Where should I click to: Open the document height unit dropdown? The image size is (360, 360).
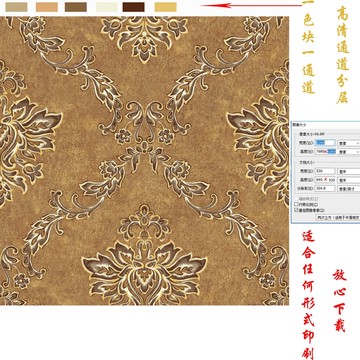(349, 180)
